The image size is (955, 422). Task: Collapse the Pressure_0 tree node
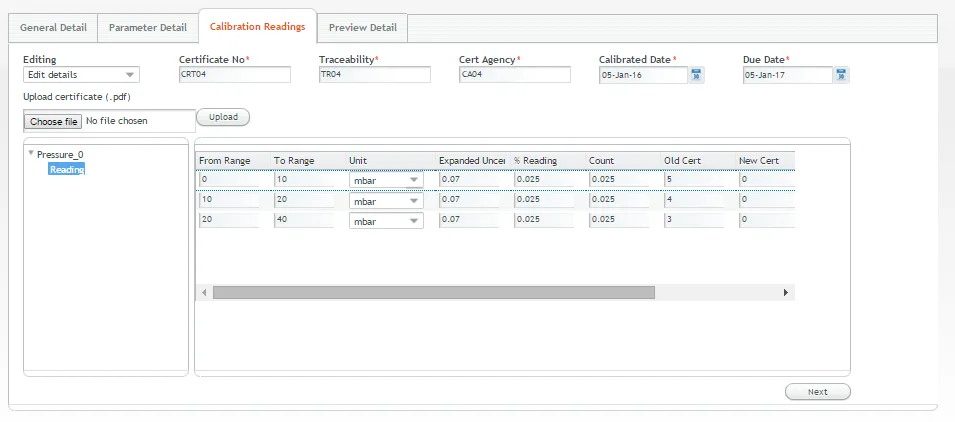point(31,153)
